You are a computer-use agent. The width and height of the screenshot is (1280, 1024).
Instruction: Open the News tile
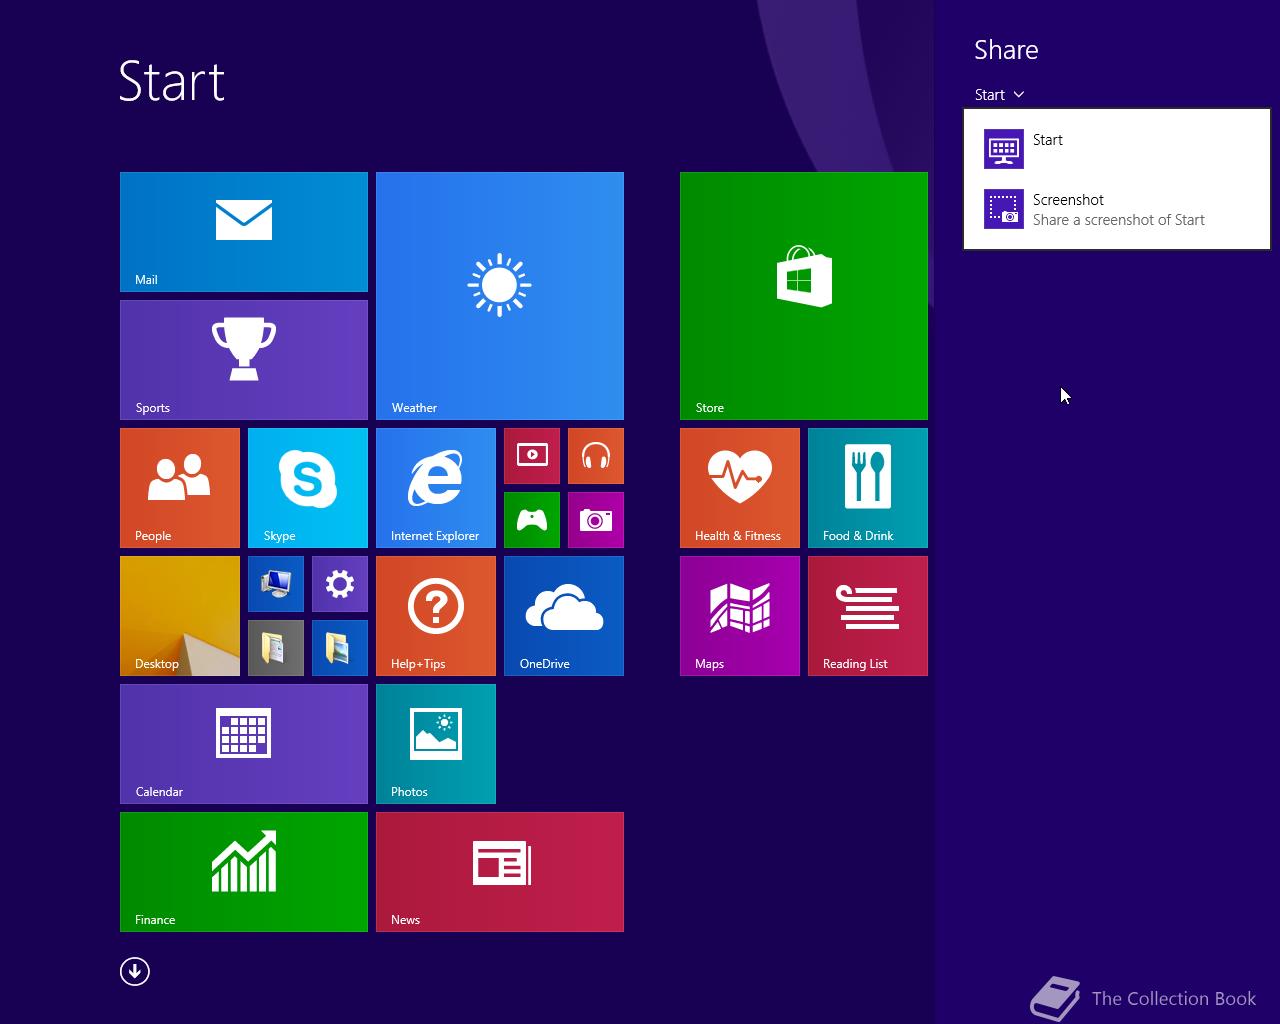pos(500,872)
